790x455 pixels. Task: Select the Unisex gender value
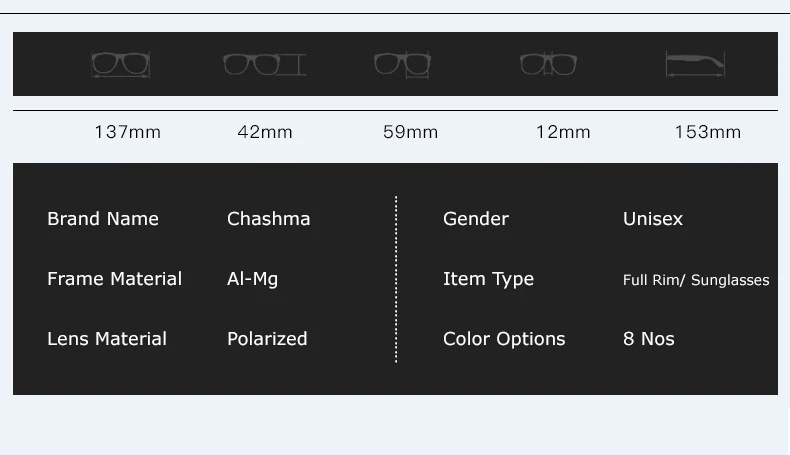(x=653, y=219)
